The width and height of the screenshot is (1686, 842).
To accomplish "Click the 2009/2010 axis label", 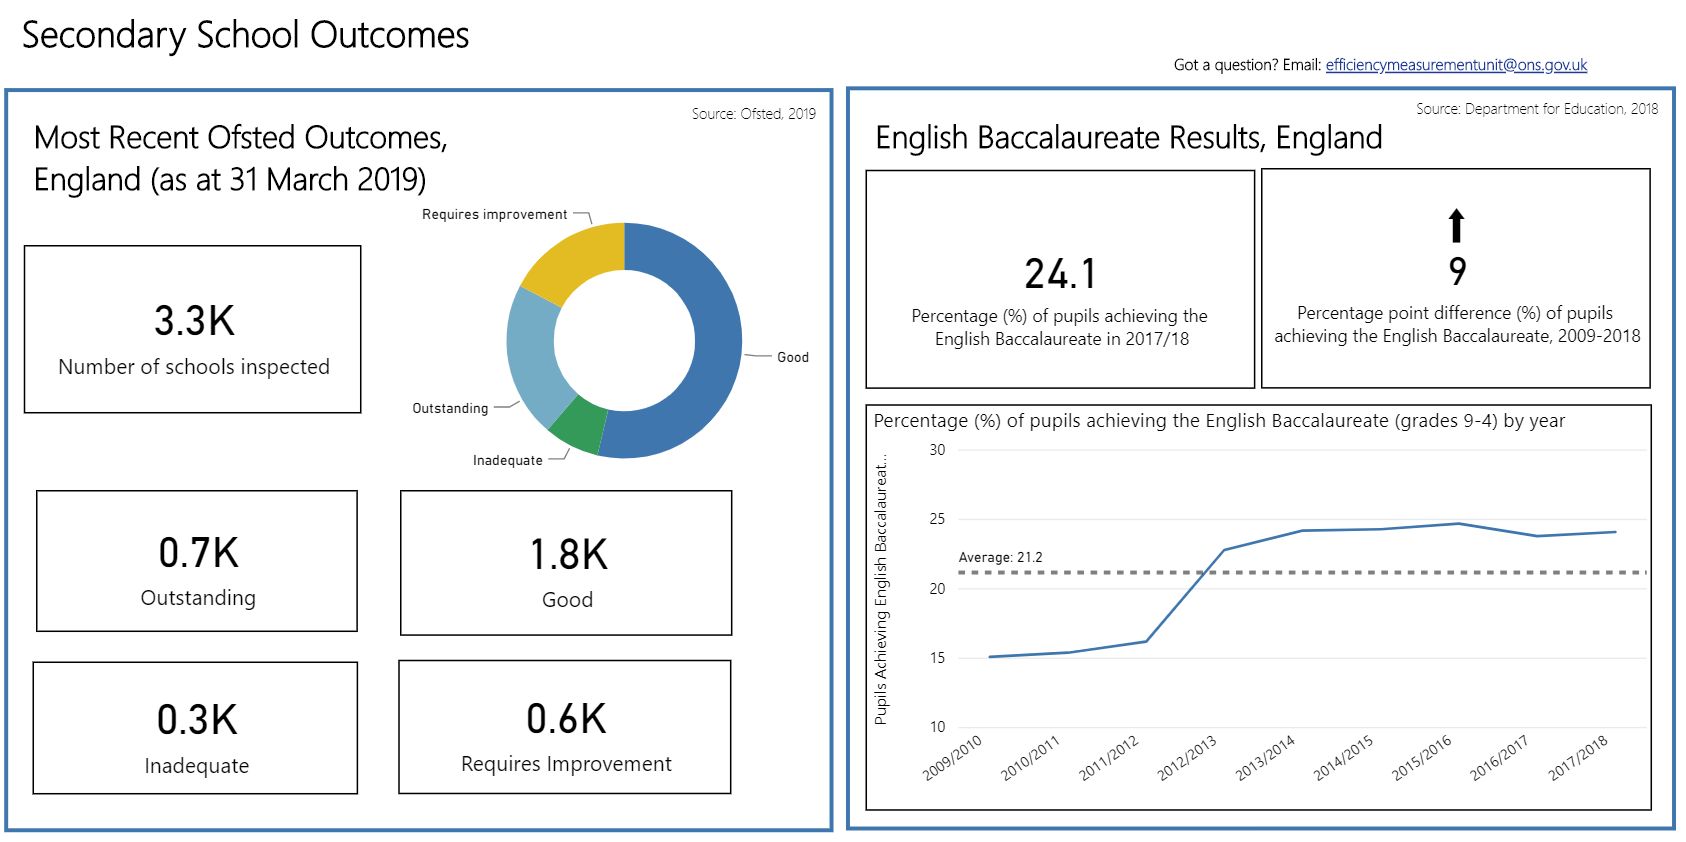I will (x=953, y=758).
